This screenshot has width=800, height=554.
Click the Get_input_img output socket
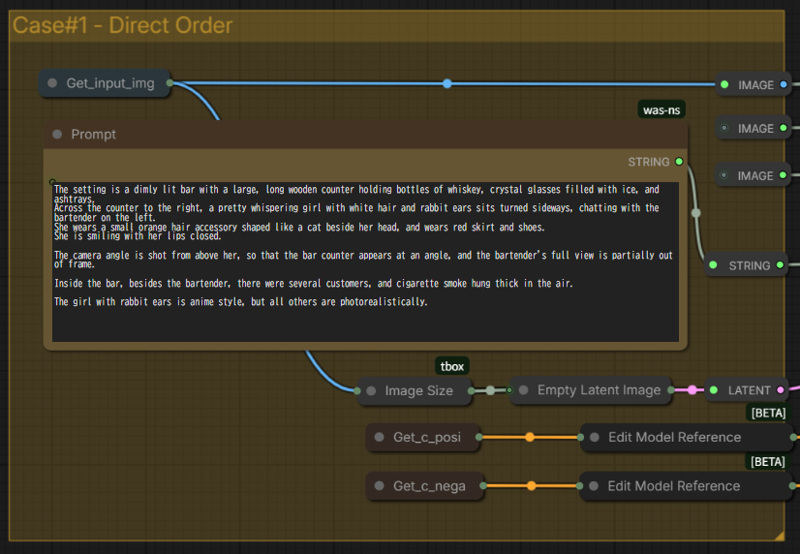tap(169, 83)
